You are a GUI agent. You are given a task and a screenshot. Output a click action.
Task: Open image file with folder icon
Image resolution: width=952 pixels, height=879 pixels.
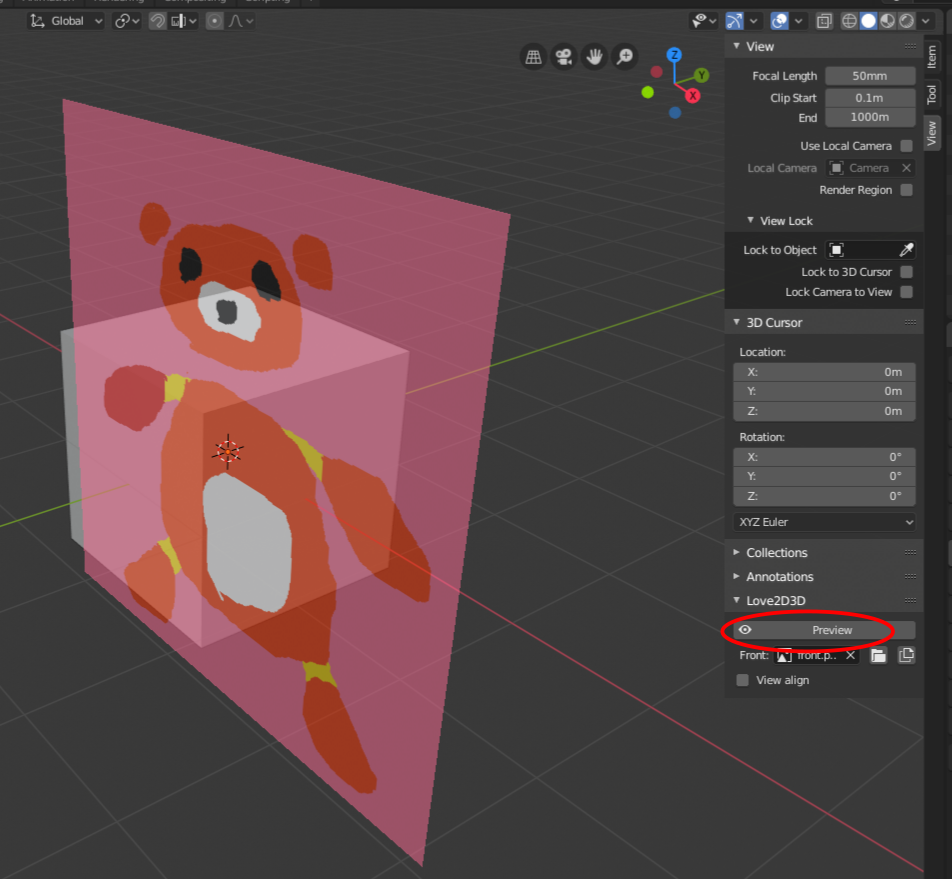pos(879,656)
